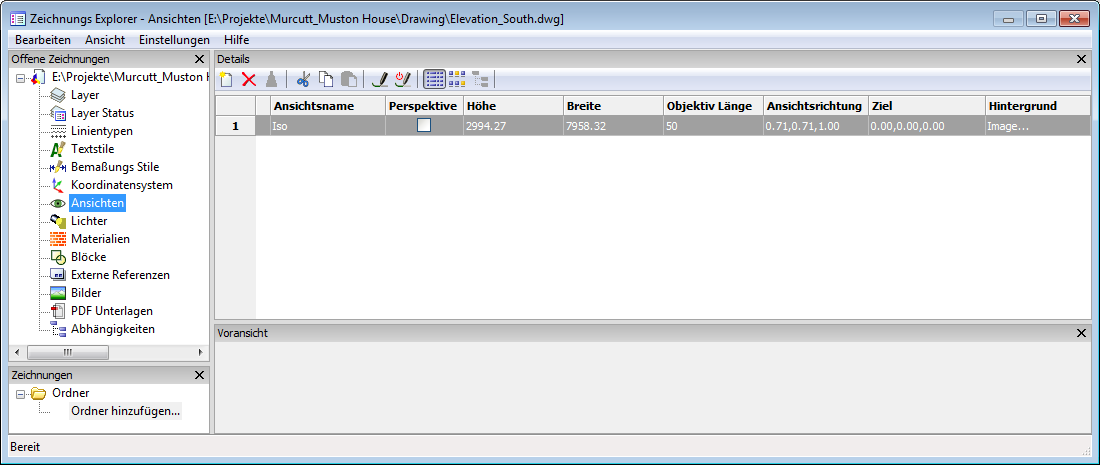
Task: Select the Externe Referenzen tree item
Action: tap(120, 275)
